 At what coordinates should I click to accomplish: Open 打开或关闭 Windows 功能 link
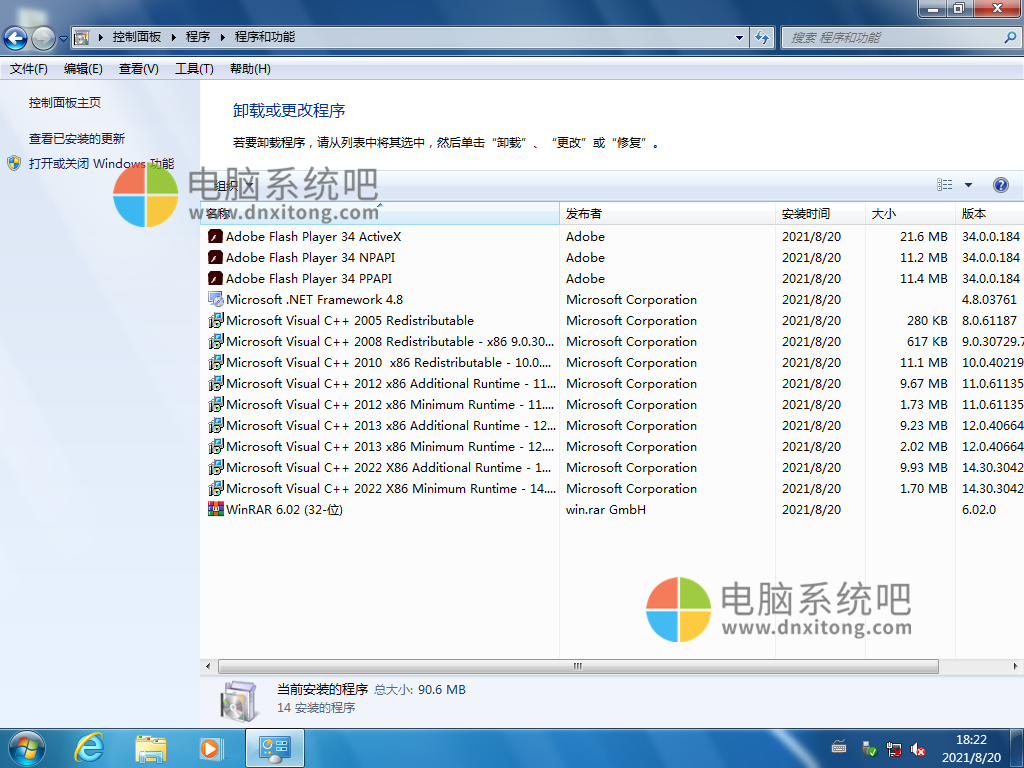(x=100, y=164)
